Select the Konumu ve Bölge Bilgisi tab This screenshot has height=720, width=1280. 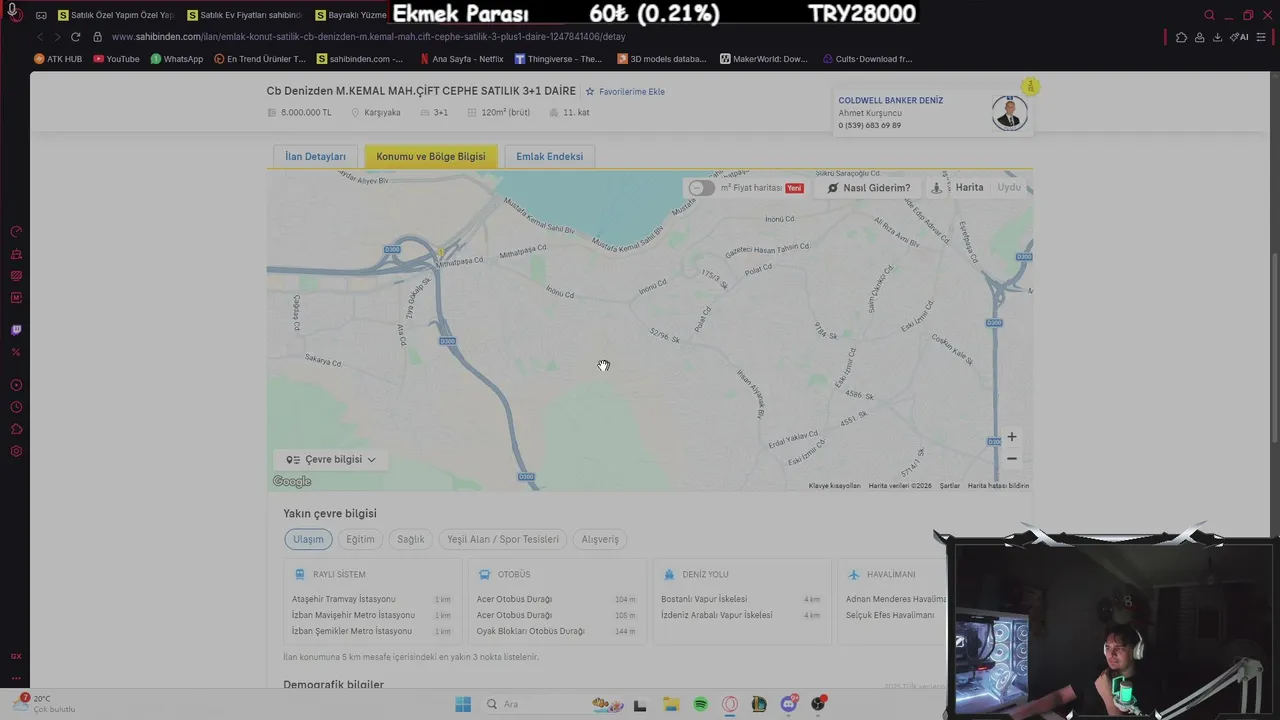click(x=431, y=156)
